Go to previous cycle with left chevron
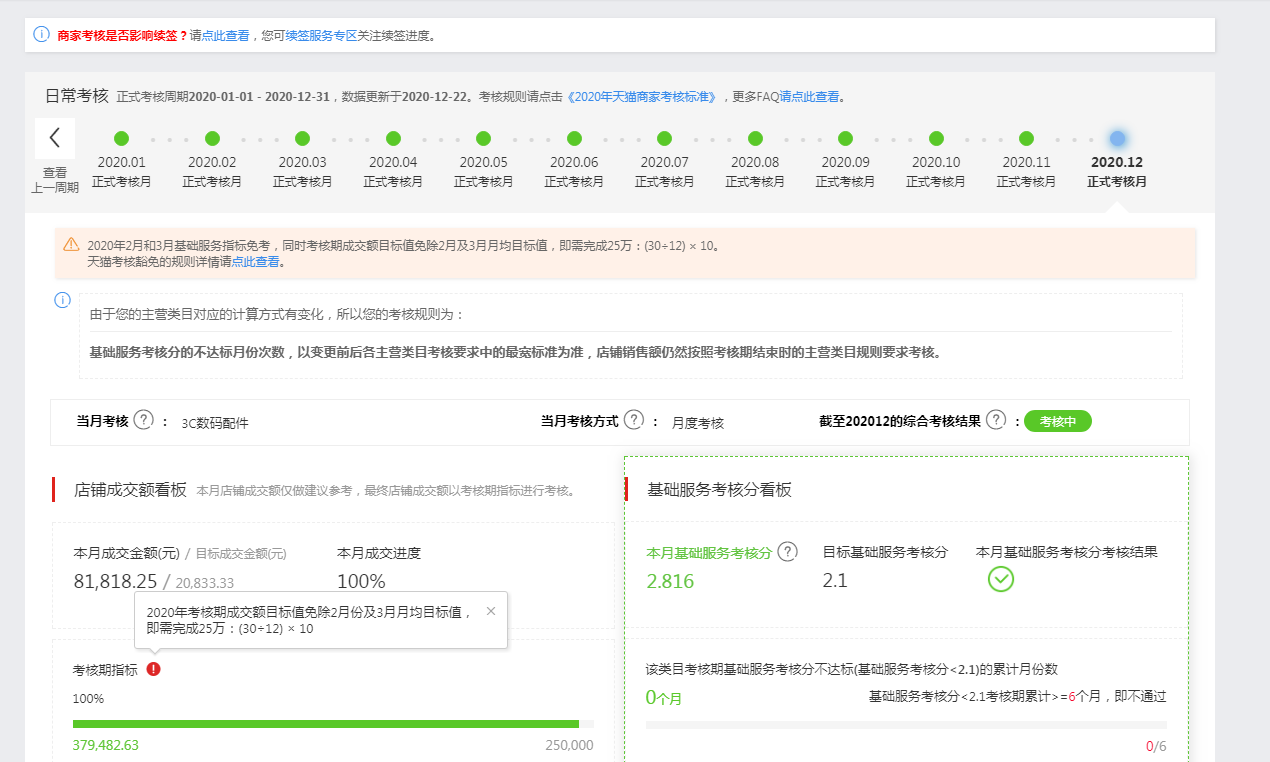The width and height of the screenshot is (1270, 762). [x=55, y=138]
